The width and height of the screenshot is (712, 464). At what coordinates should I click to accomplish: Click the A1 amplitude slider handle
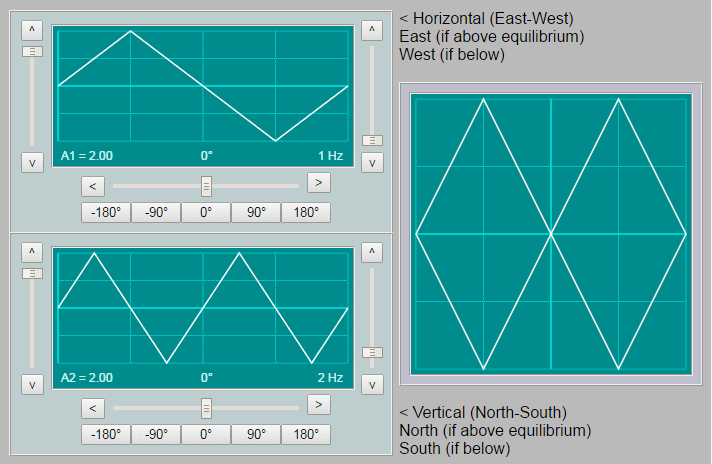(32, 51)
